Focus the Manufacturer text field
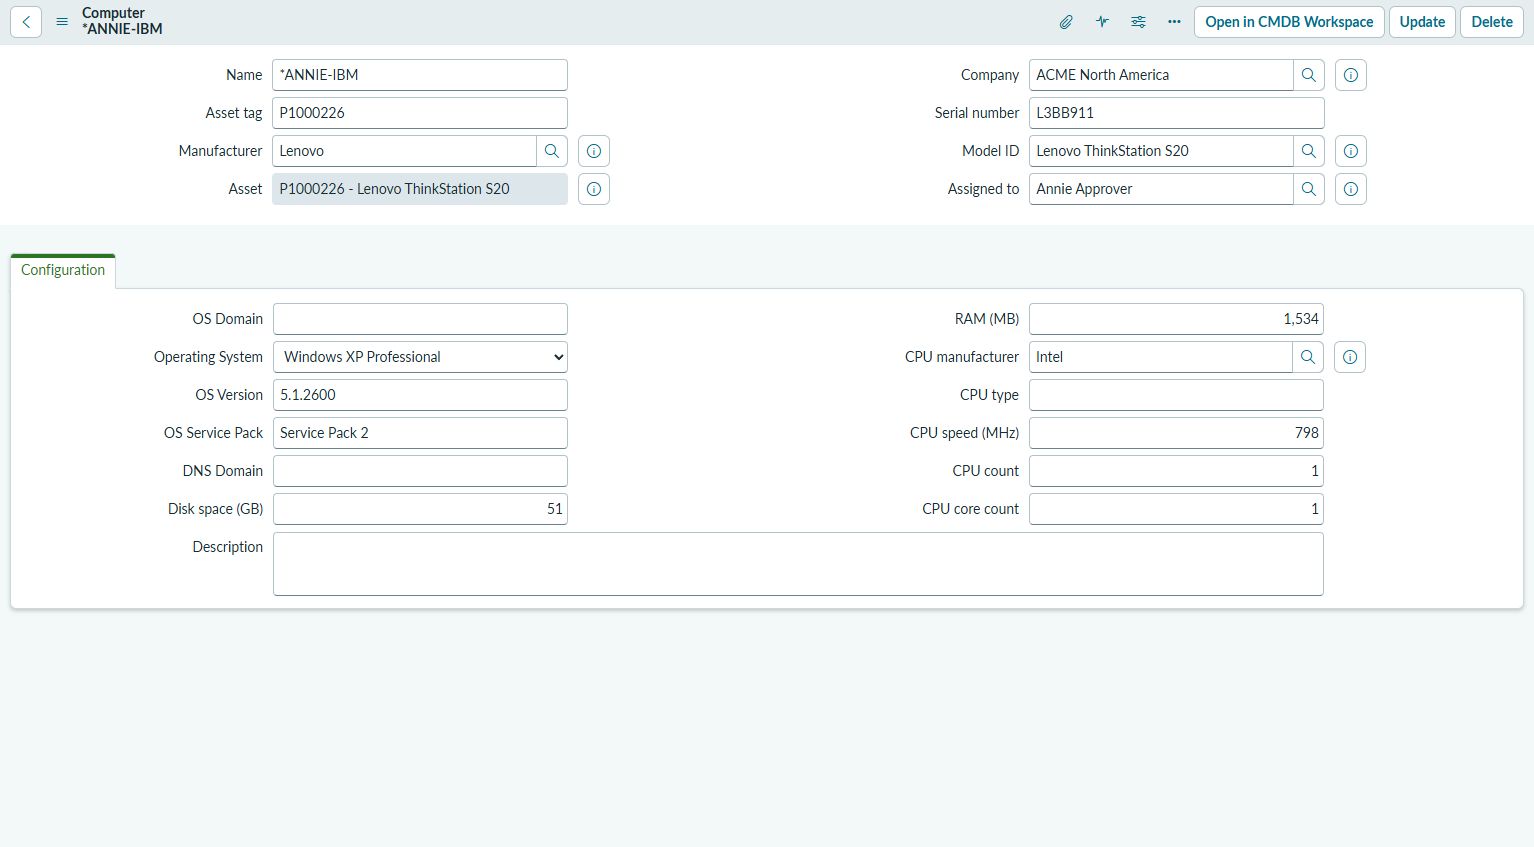1534x847 pixels. point(404,151)
